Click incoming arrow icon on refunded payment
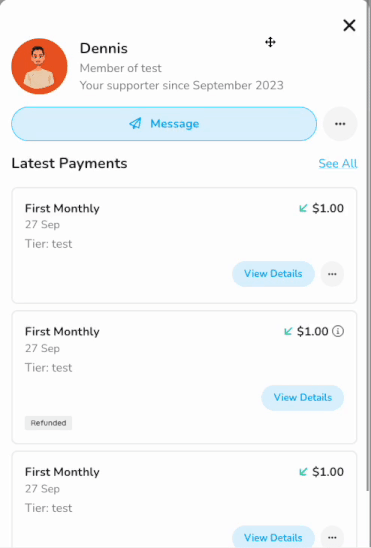Image resolution: width=371 pixels, height=548 pixels. click(288, 331)
